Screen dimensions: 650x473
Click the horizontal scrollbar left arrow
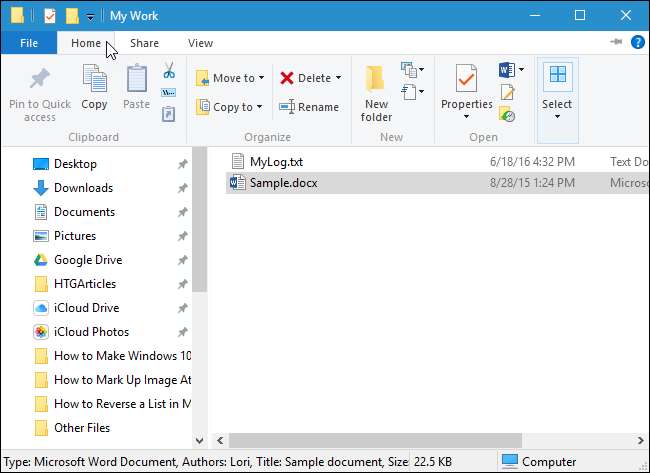(x=220, y=440)
